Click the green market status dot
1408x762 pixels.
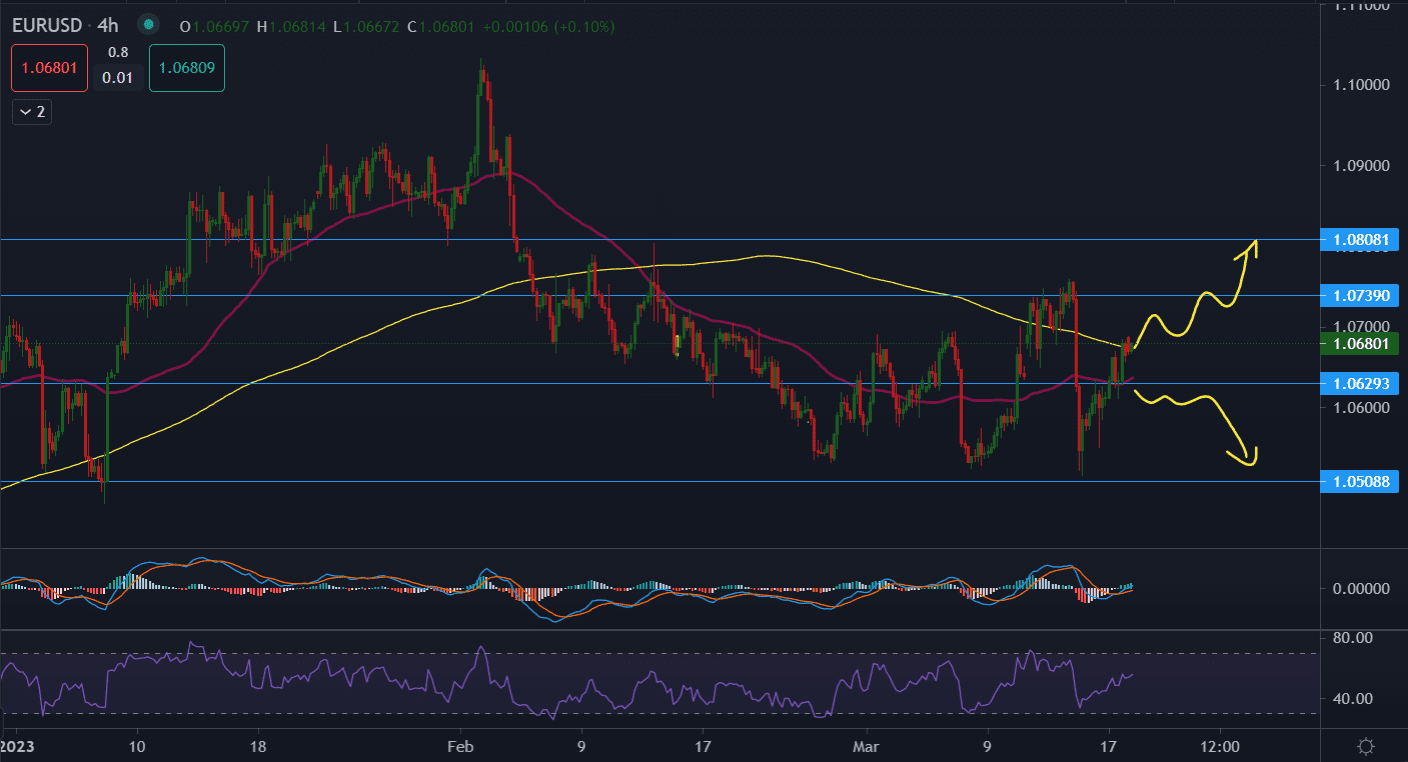(x=149, y=25)
